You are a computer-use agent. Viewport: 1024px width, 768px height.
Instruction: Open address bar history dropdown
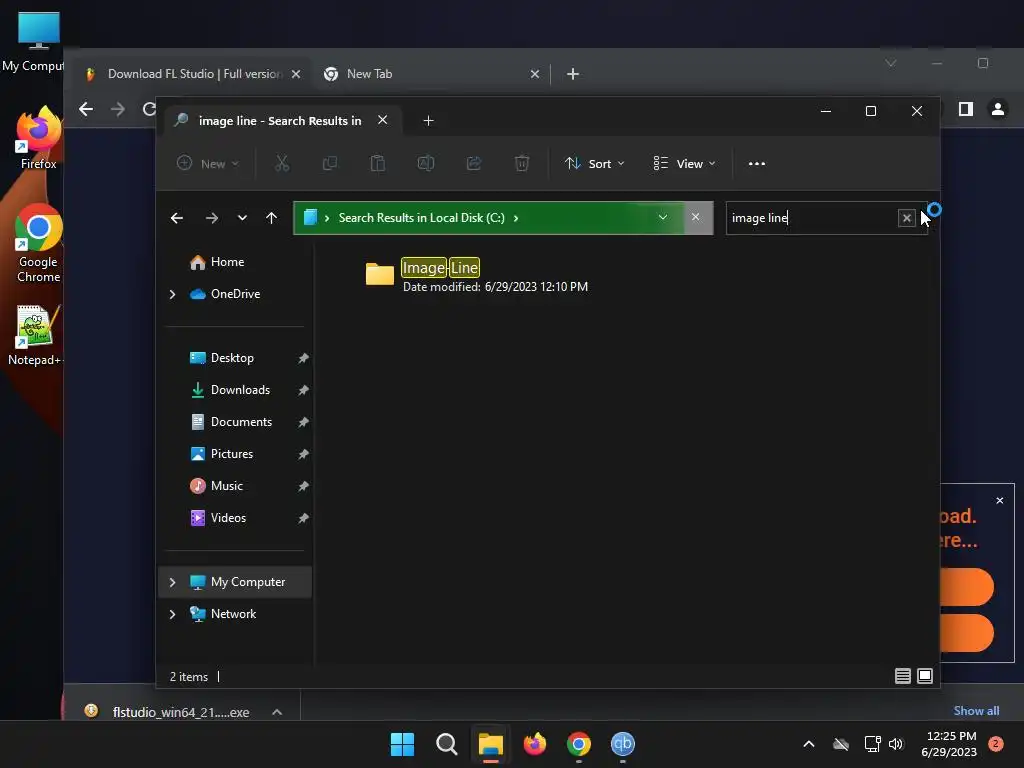[x=663, y=217]
